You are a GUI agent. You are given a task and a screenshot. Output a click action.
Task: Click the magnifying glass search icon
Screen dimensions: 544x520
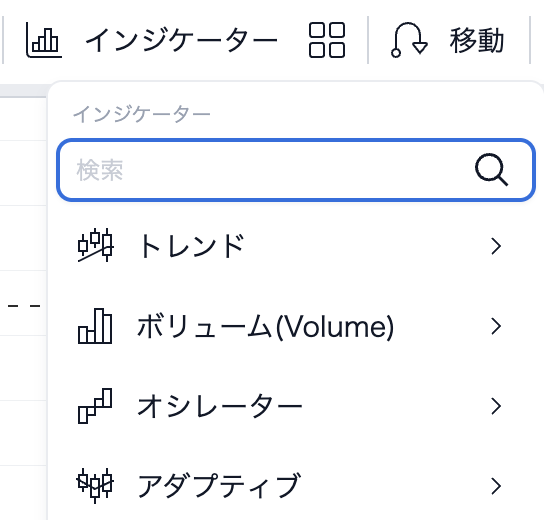pos(491,170)
